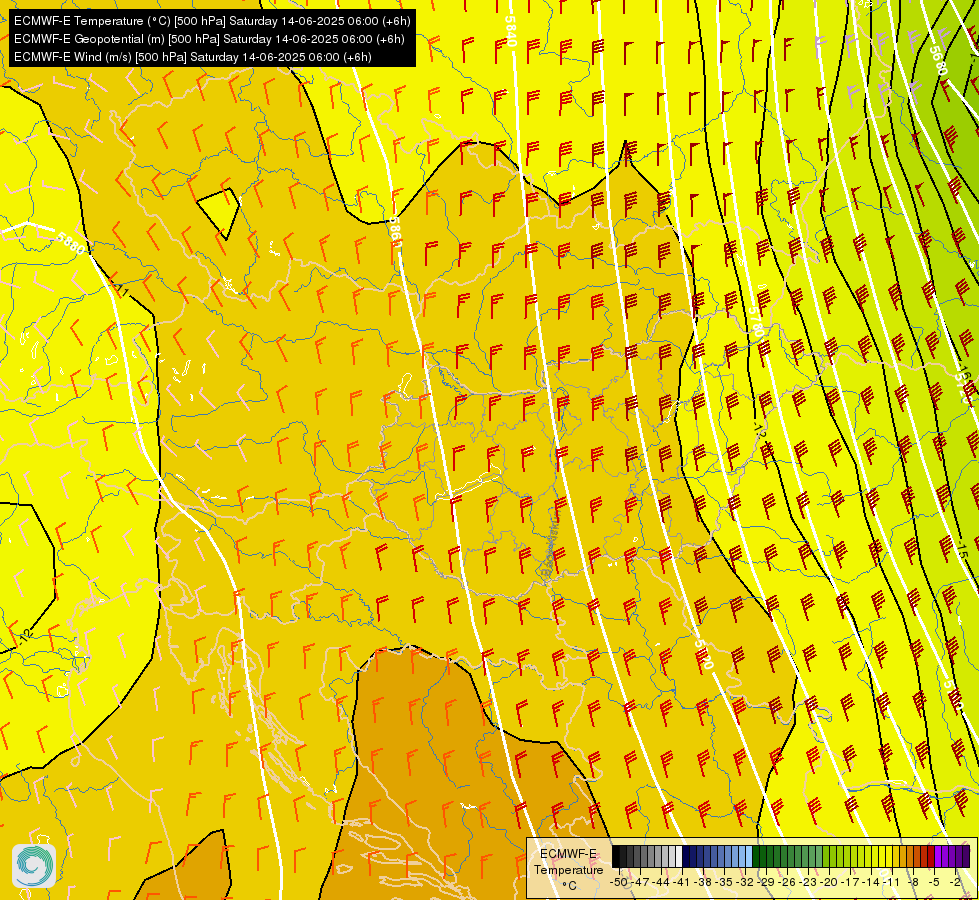Click the -26 legend value
The width and height of the screenshot is (979, 900).
pyautogui.click(x=787, y=882)
